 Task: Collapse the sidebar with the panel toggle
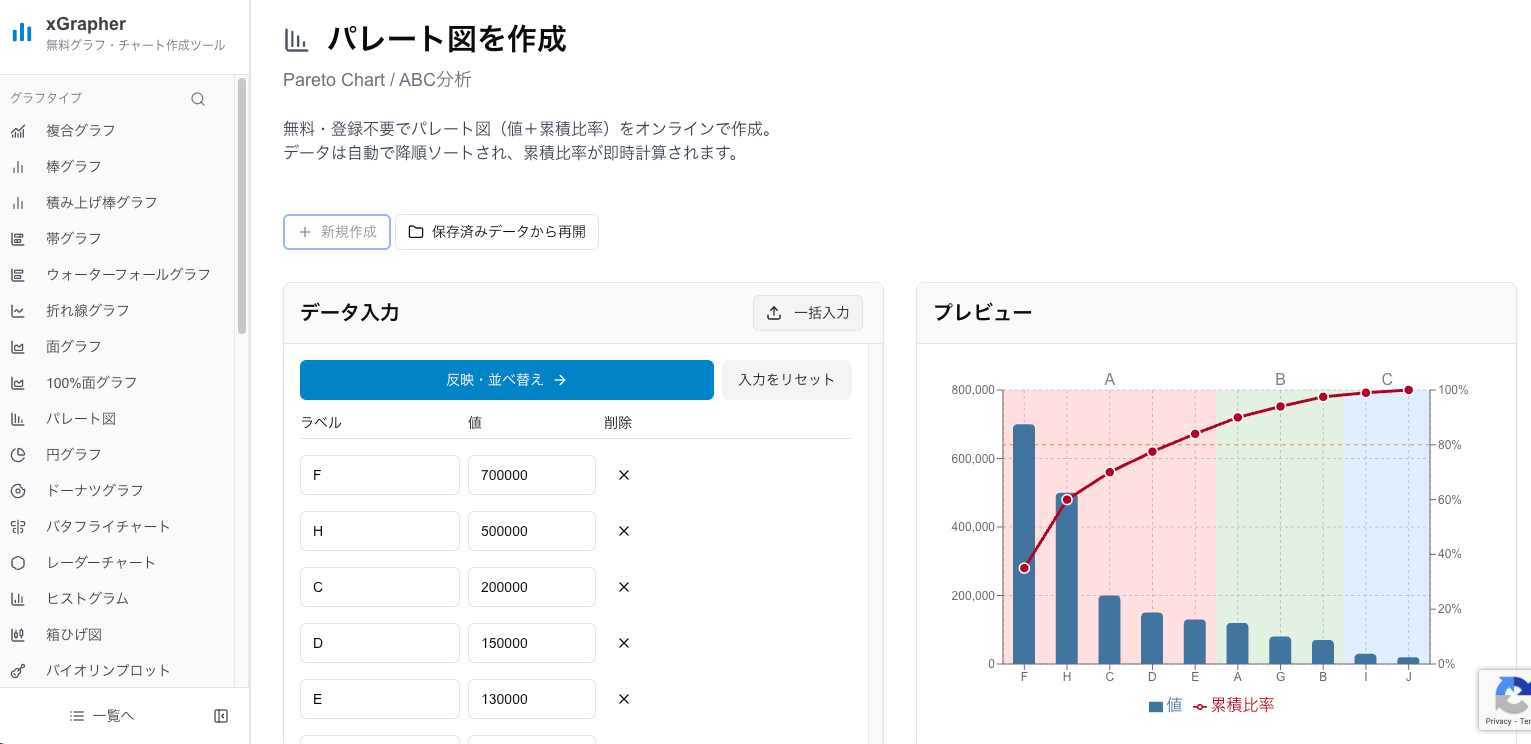tap(220, 716)
